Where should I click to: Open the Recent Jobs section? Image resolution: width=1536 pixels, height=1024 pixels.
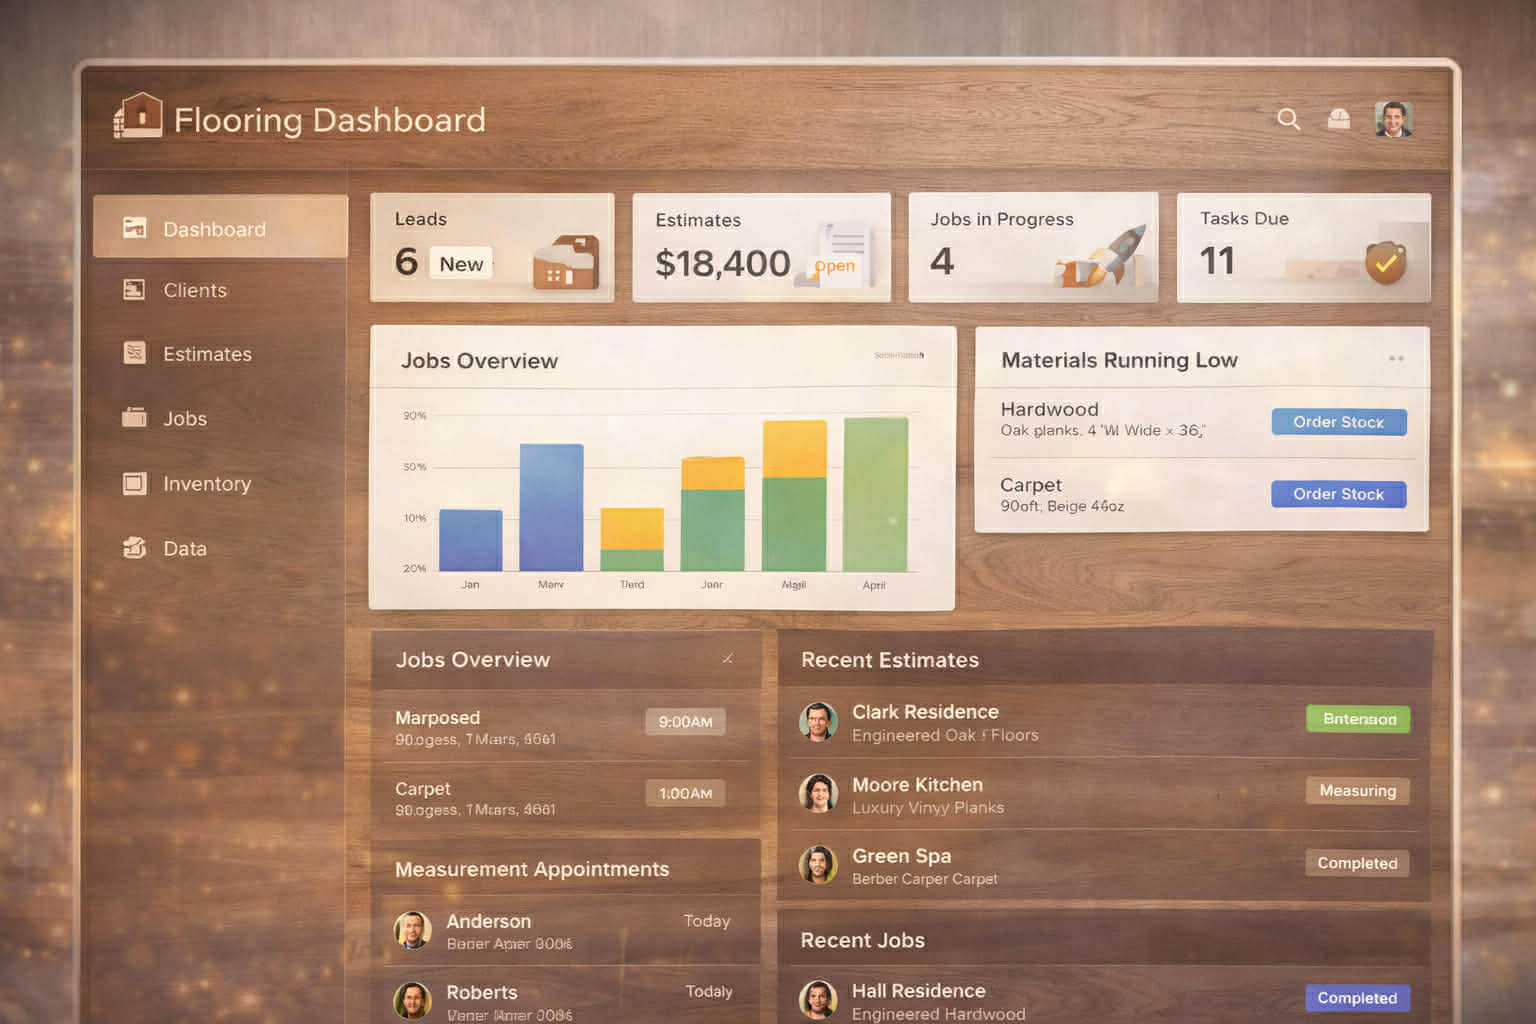[x=862, y=940]
